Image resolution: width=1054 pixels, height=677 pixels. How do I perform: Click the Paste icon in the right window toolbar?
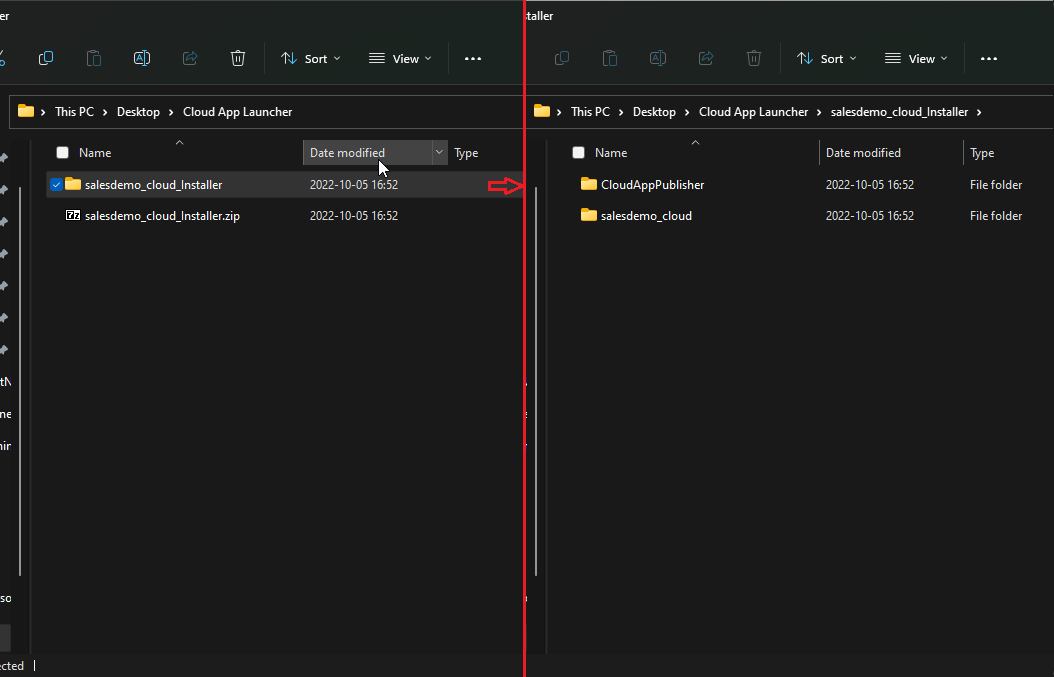pos(609,58)
